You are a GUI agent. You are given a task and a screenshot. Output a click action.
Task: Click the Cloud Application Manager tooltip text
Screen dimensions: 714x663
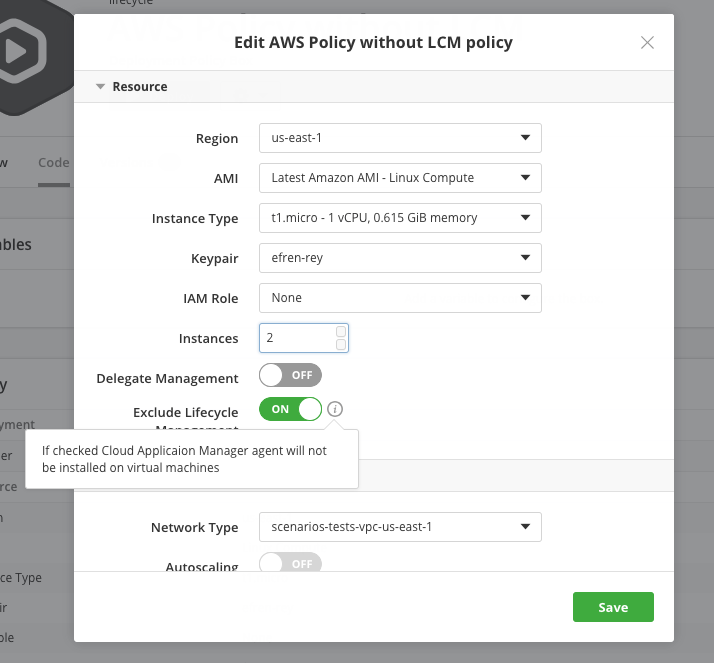(184, 459)
